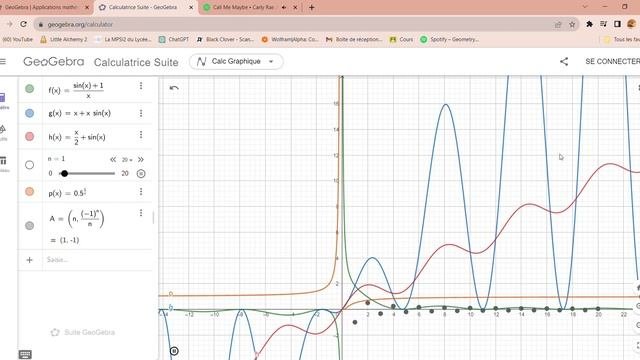
Task: Open the ChatGPT bookmark
Action: (x=173, y=40)
